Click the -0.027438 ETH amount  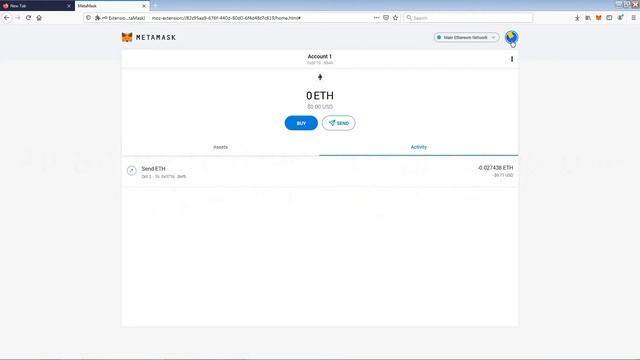[496, 168]
